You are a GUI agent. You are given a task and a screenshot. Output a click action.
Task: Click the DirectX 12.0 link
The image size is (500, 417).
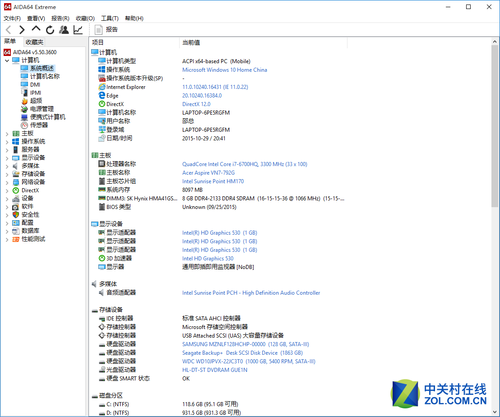coord(196,104)
